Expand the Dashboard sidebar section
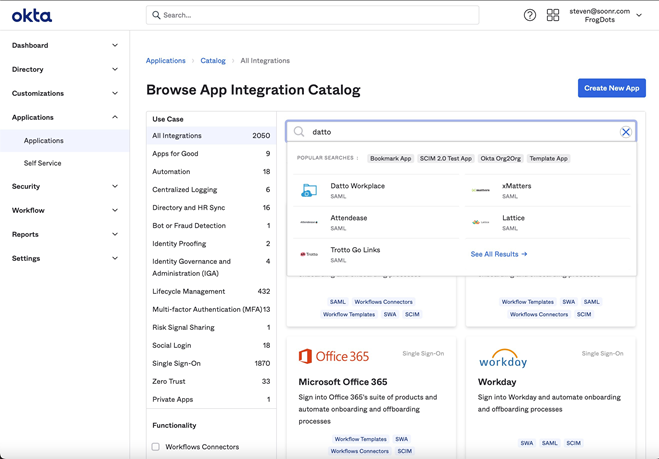Image resolution: width=659 pixels, height=459 pixels. (x=64, y=45)
